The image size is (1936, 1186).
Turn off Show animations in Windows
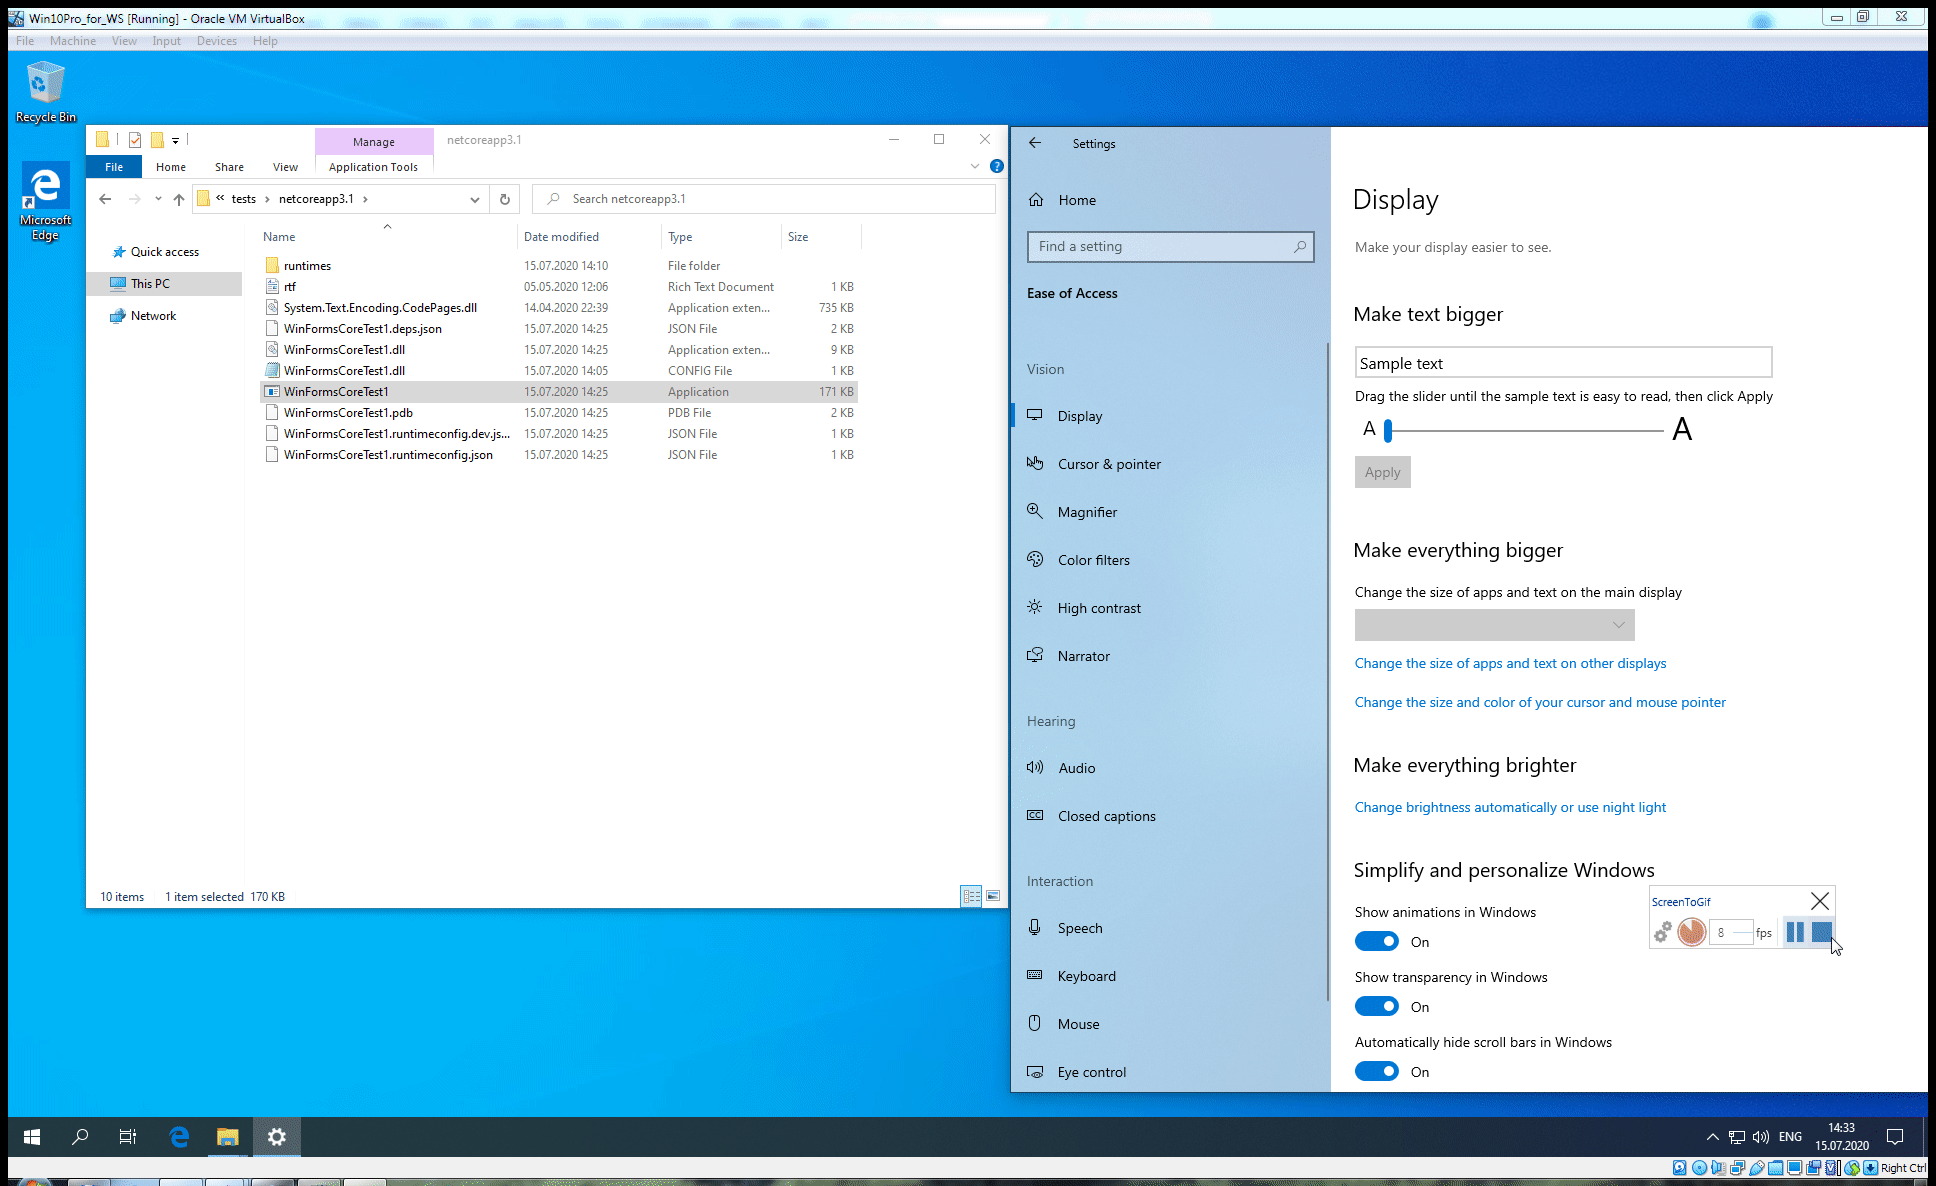click(x=1377, y=942)
